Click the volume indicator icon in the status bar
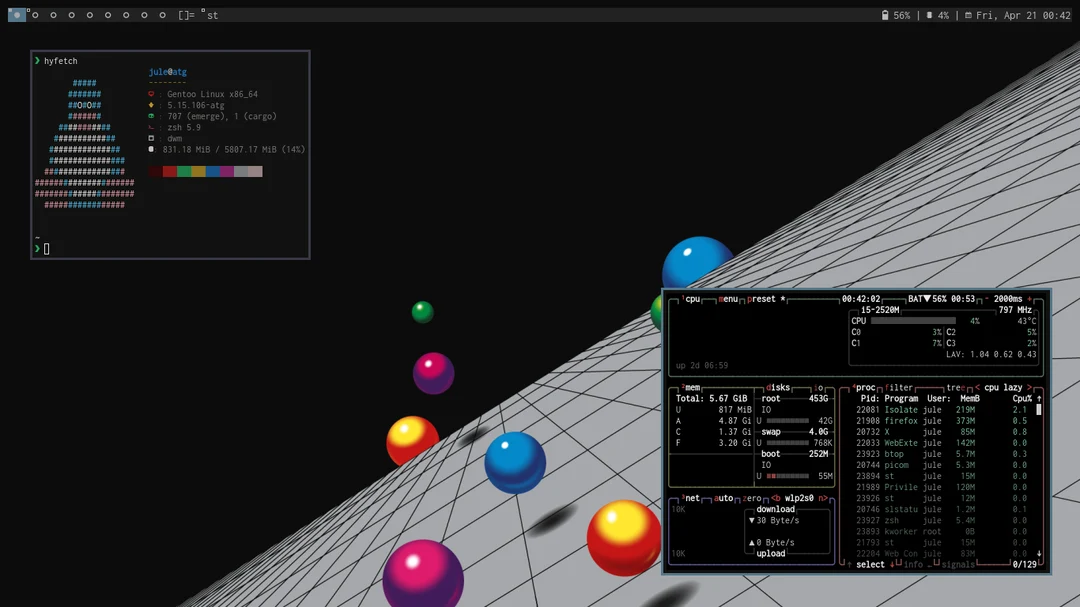The width and height of the screenshot is (1080, 607). tap(930, 15)
